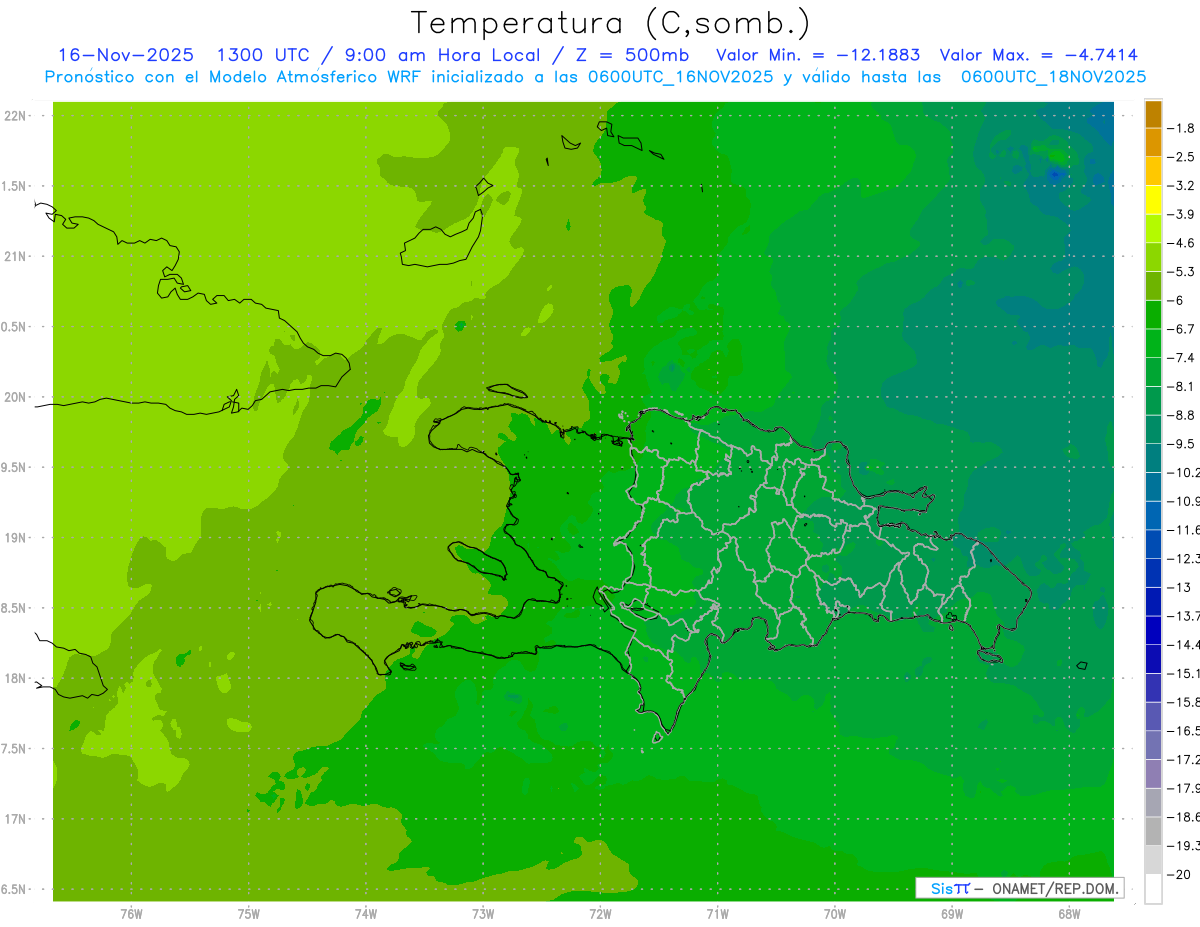This screenshot has height=927, width=1200.
Task: Select the "75W" longitude label
Action: (x=248, y=914)
